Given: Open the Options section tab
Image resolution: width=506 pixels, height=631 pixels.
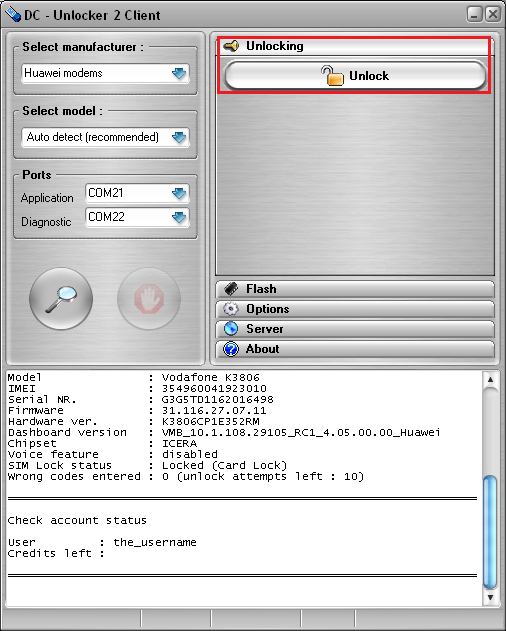Looking at the screenshot, I should (355, 309).
